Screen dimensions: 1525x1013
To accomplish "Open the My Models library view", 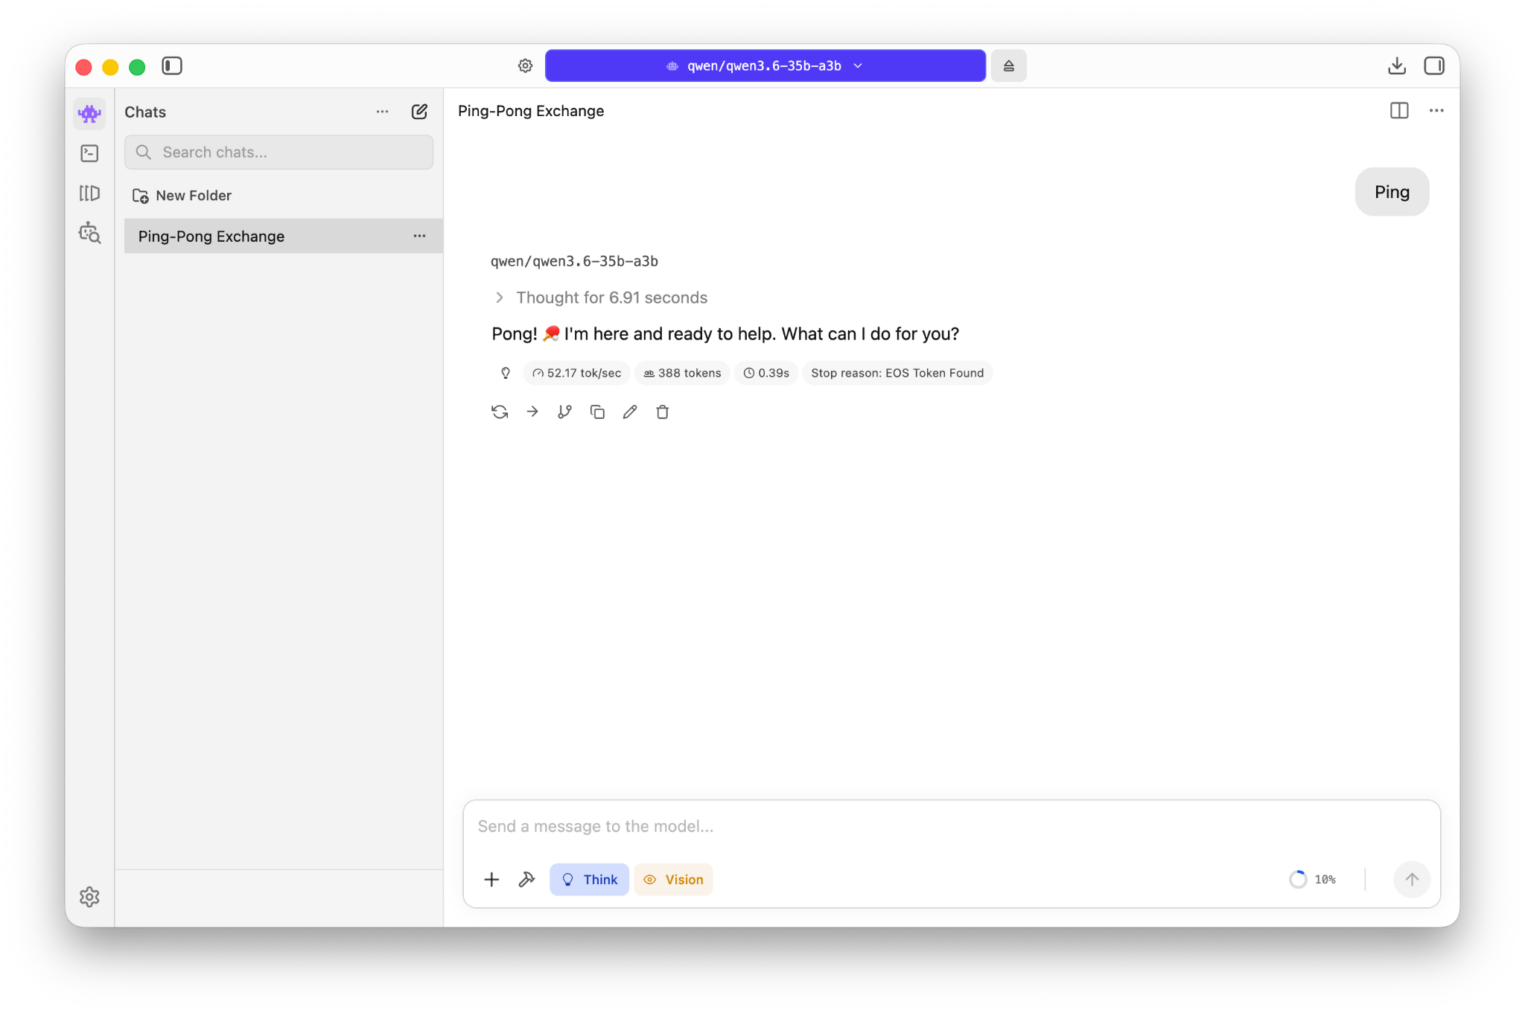I will click(89, 193).
